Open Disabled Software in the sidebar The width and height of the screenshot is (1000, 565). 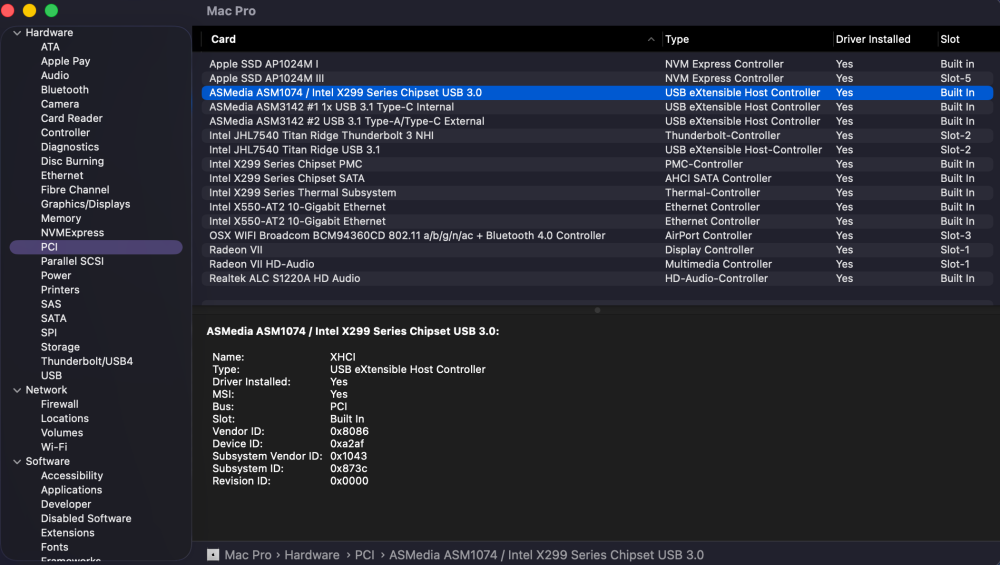(86, 518)
